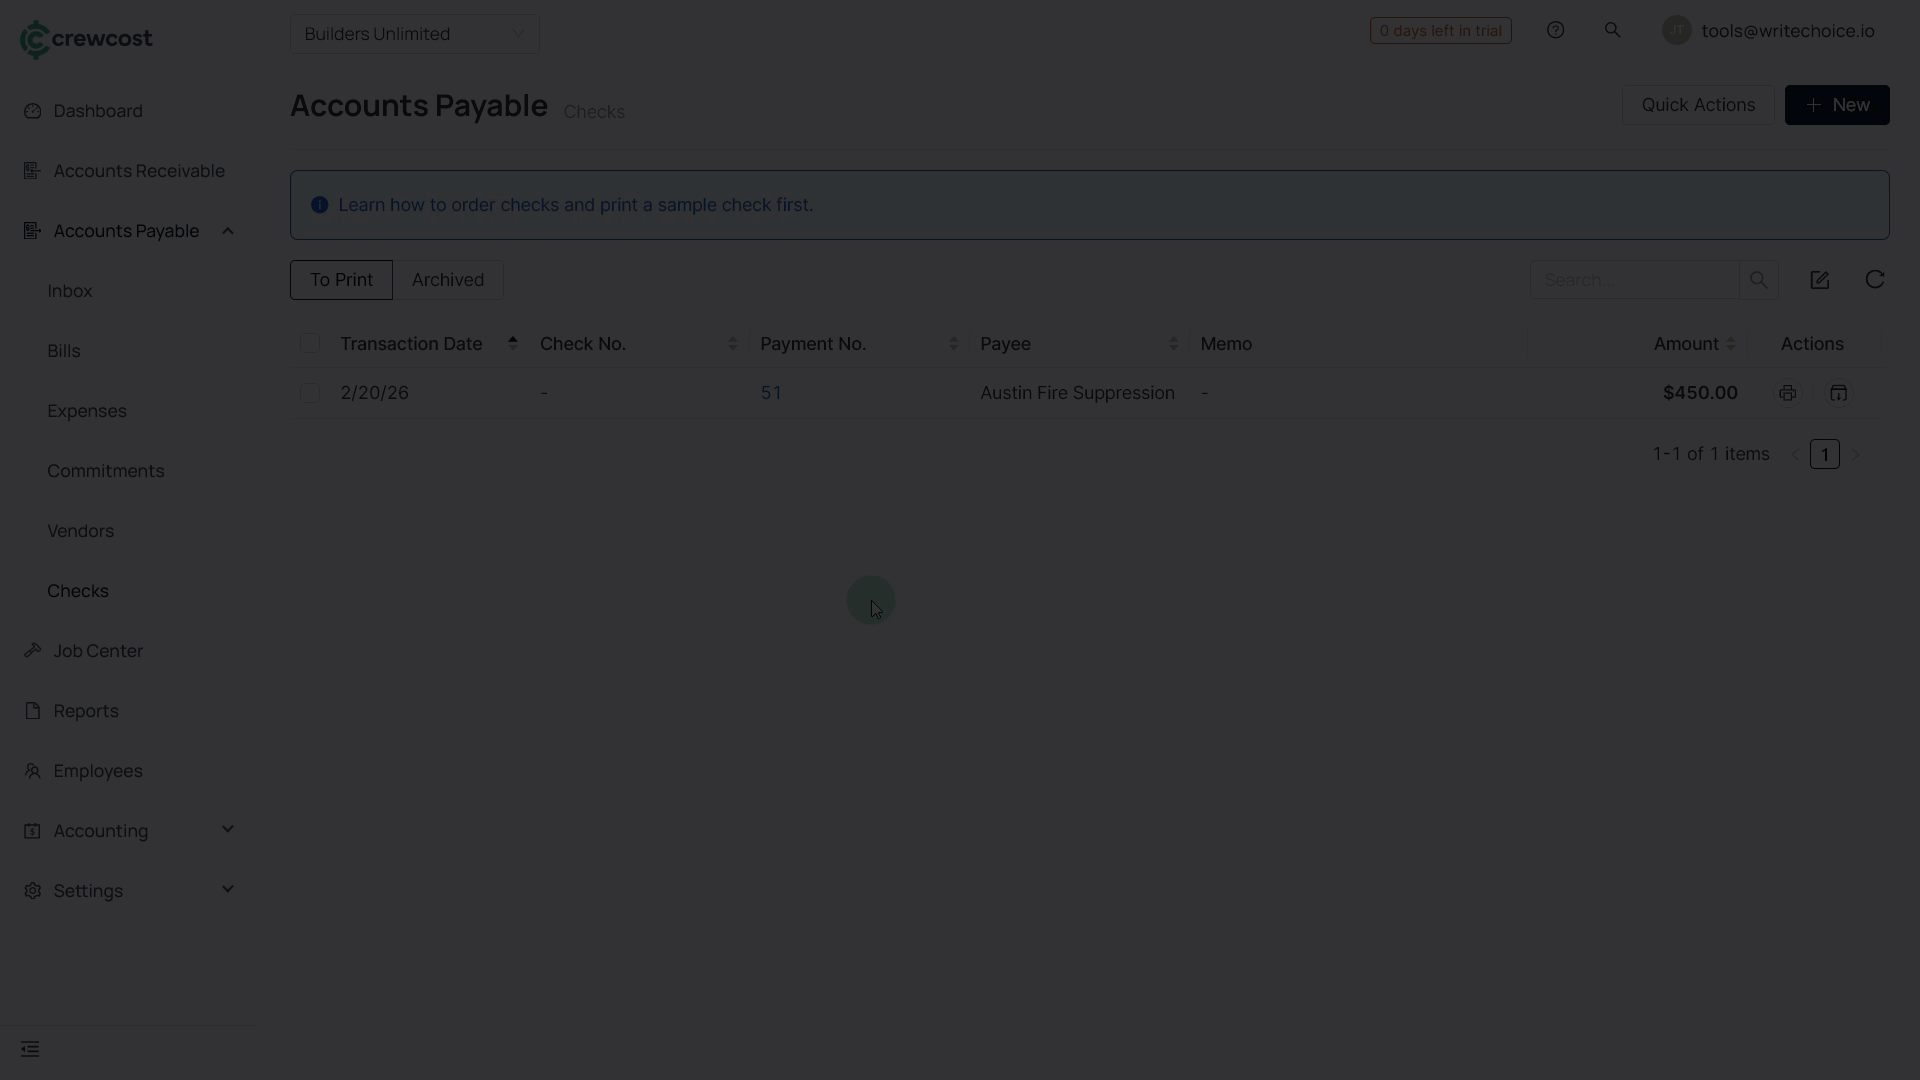Click the refresh icon above the table
The width and height of the screenshot is (1920, 1080).
coord(1874,280)
